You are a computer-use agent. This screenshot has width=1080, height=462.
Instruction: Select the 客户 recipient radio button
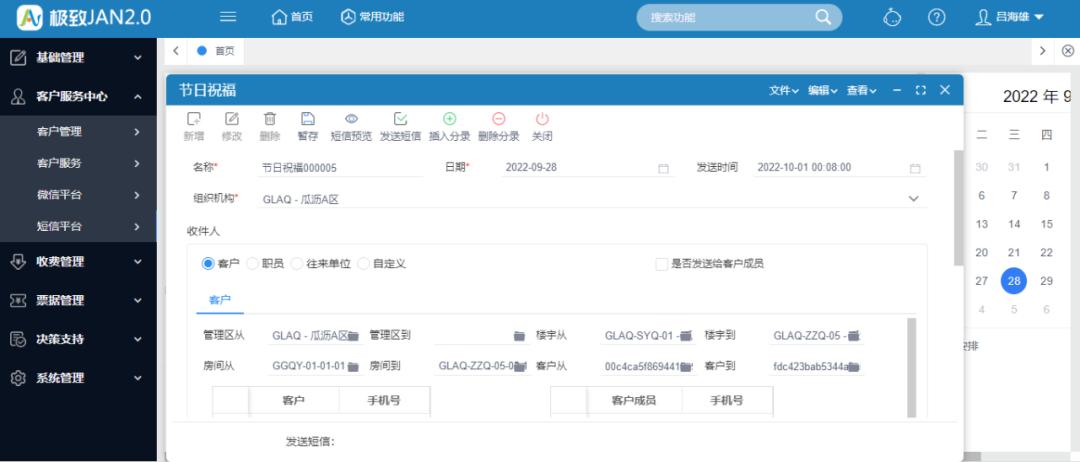tap(208, 264)
